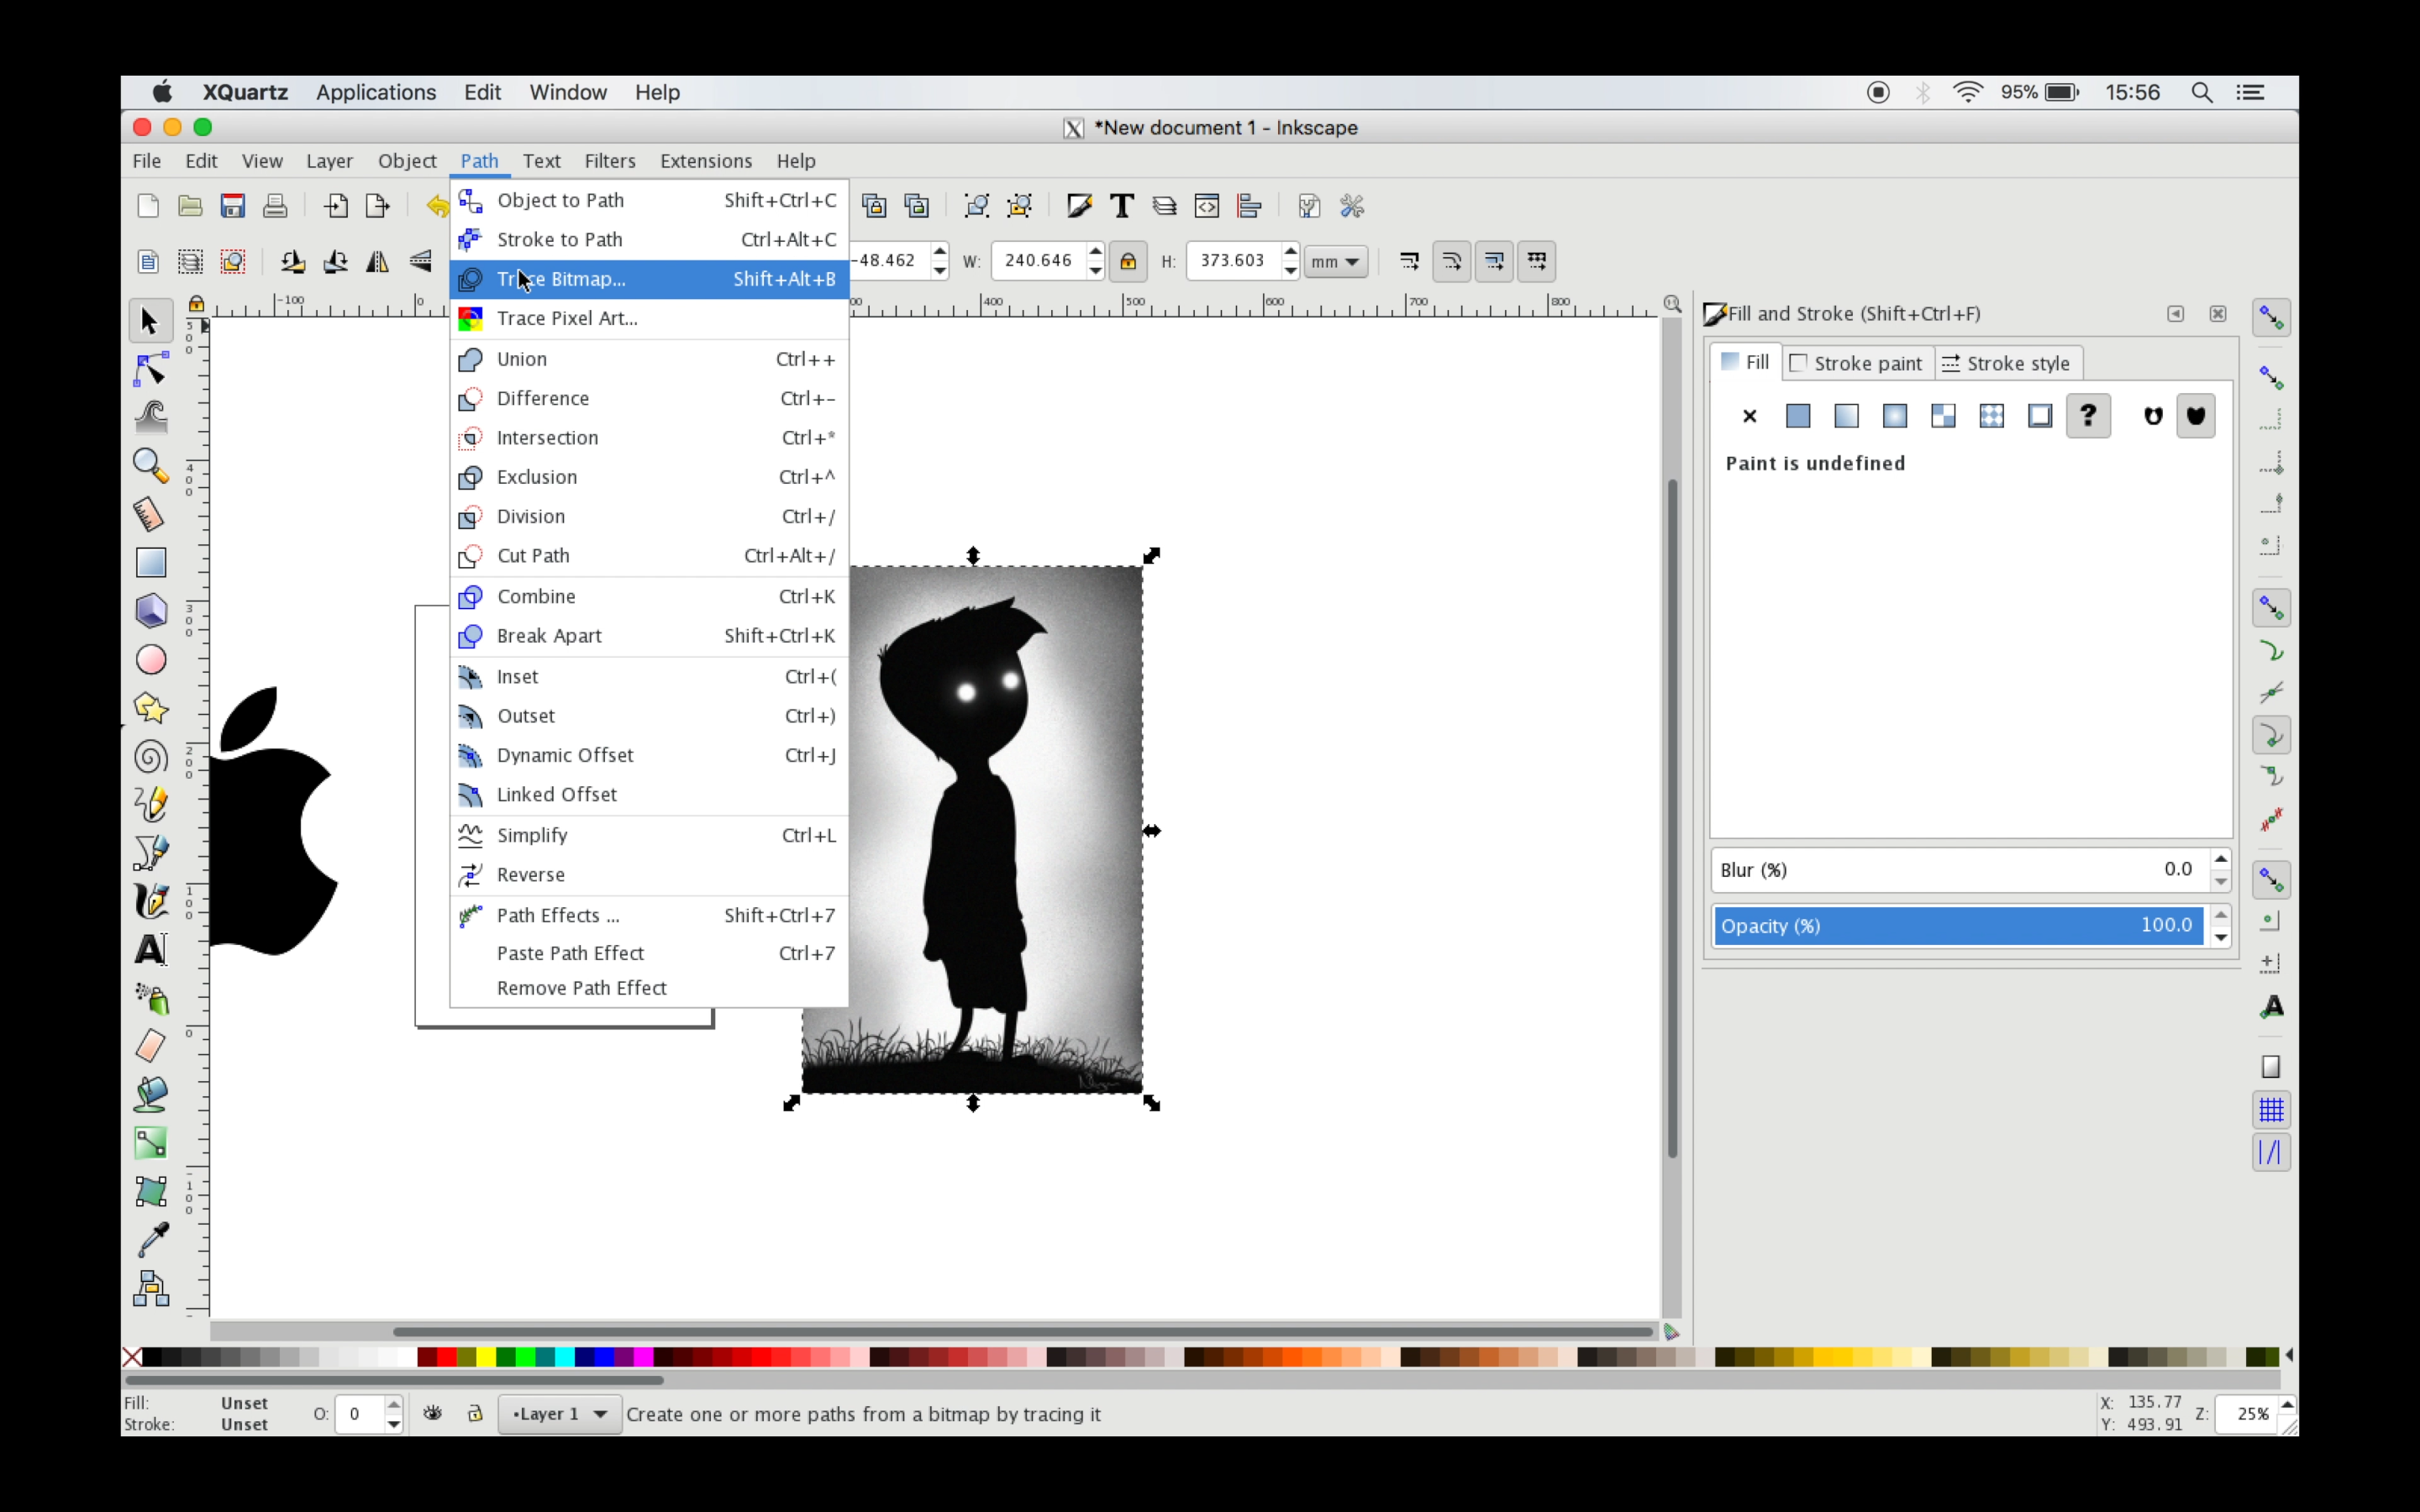This screenshot has height=1512, width=2420.
Task: Open the Extensions menu
Action: 706,161
